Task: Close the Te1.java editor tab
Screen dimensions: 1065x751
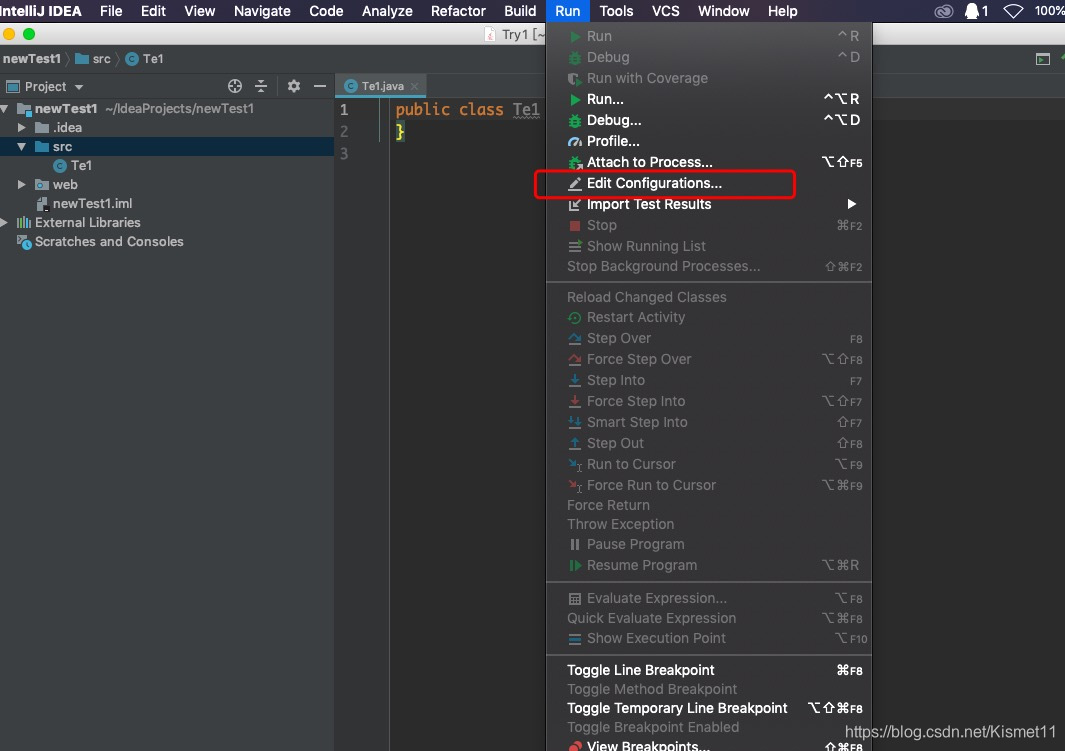Action: point(414,86)
